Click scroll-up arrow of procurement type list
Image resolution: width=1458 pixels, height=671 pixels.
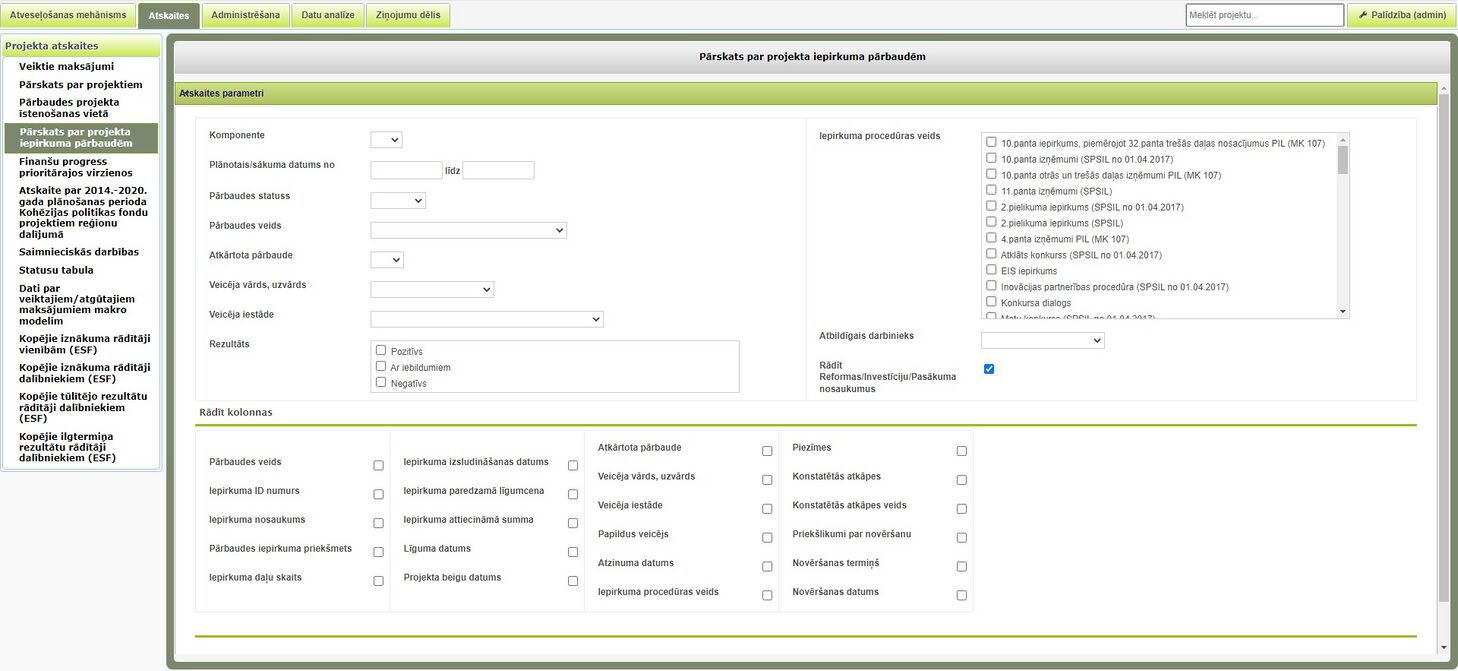point(1343,139)
